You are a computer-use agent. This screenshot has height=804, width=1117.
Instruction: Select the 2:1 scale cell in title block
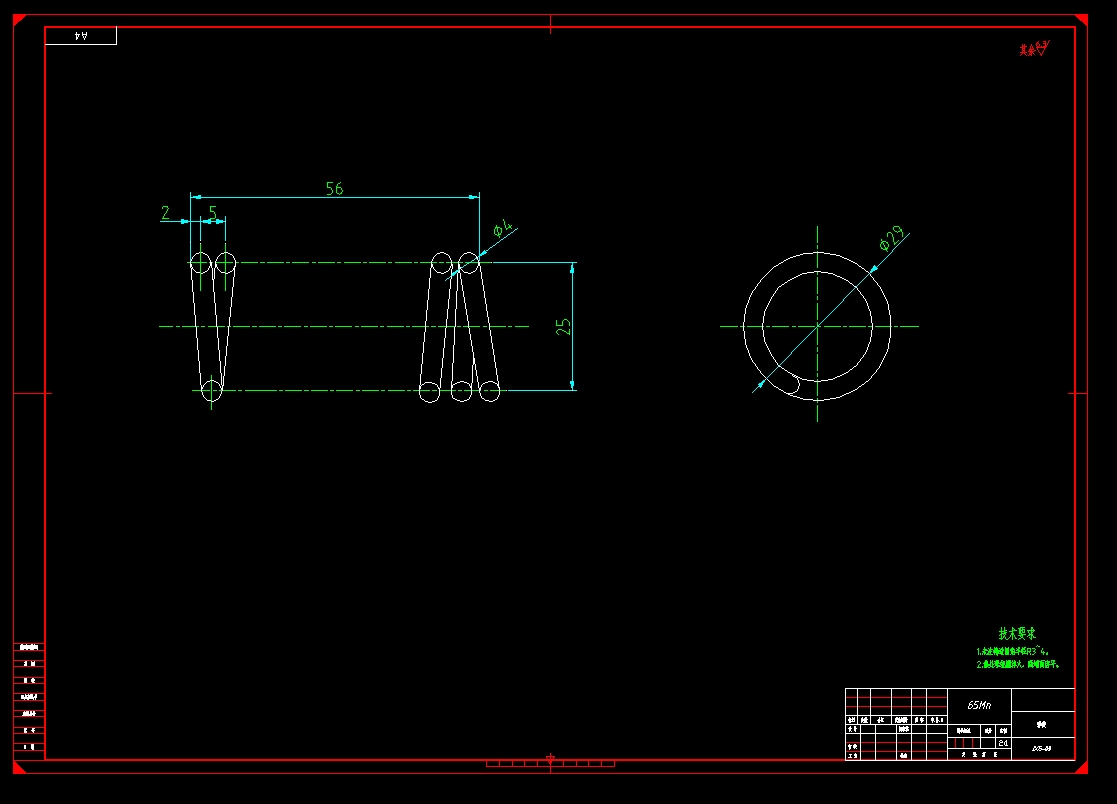[1003, 743]
